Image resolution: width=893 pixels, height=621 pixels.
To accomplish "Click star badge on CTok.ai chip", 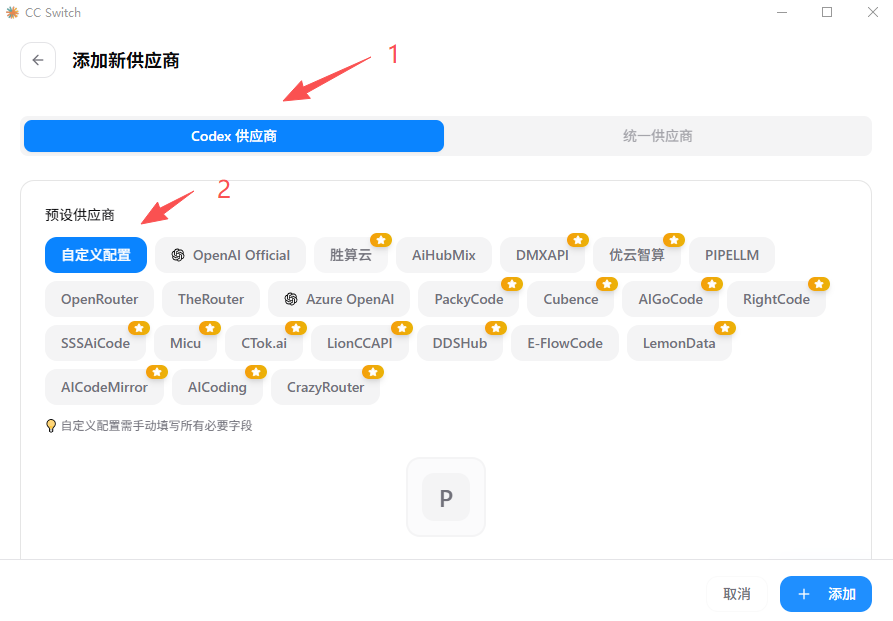I will (296, 328).
